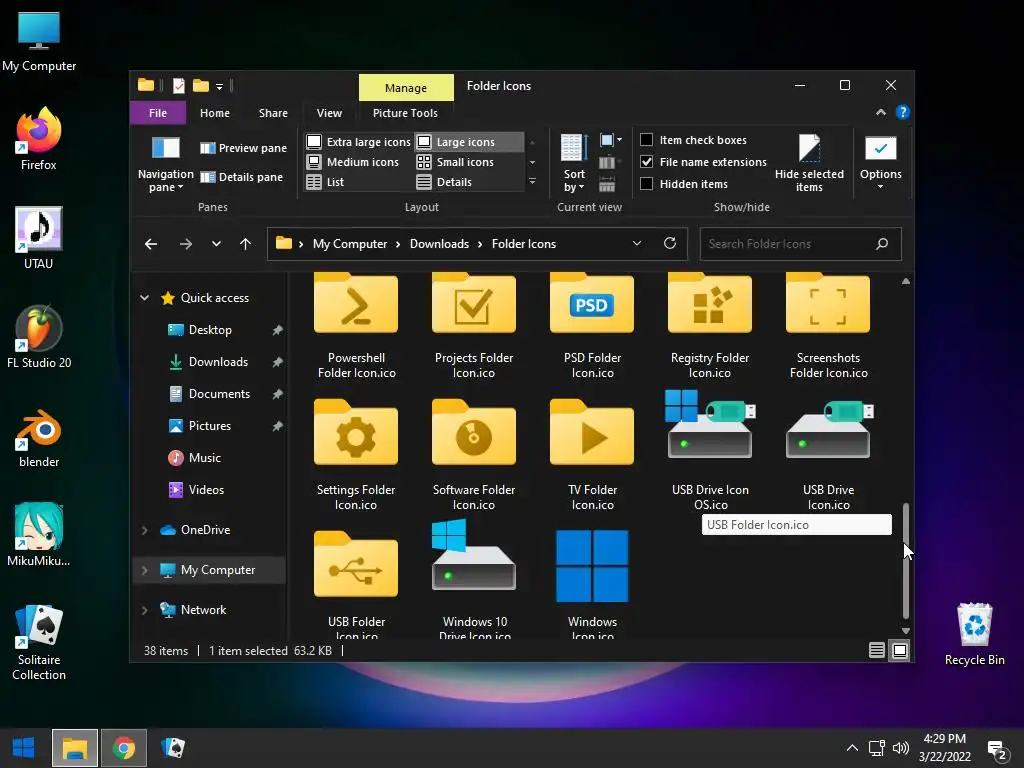The width and height of the screenshot is (1024, 768).
Task: Navigate to Downloads in address bar
Action: [440, 244]
